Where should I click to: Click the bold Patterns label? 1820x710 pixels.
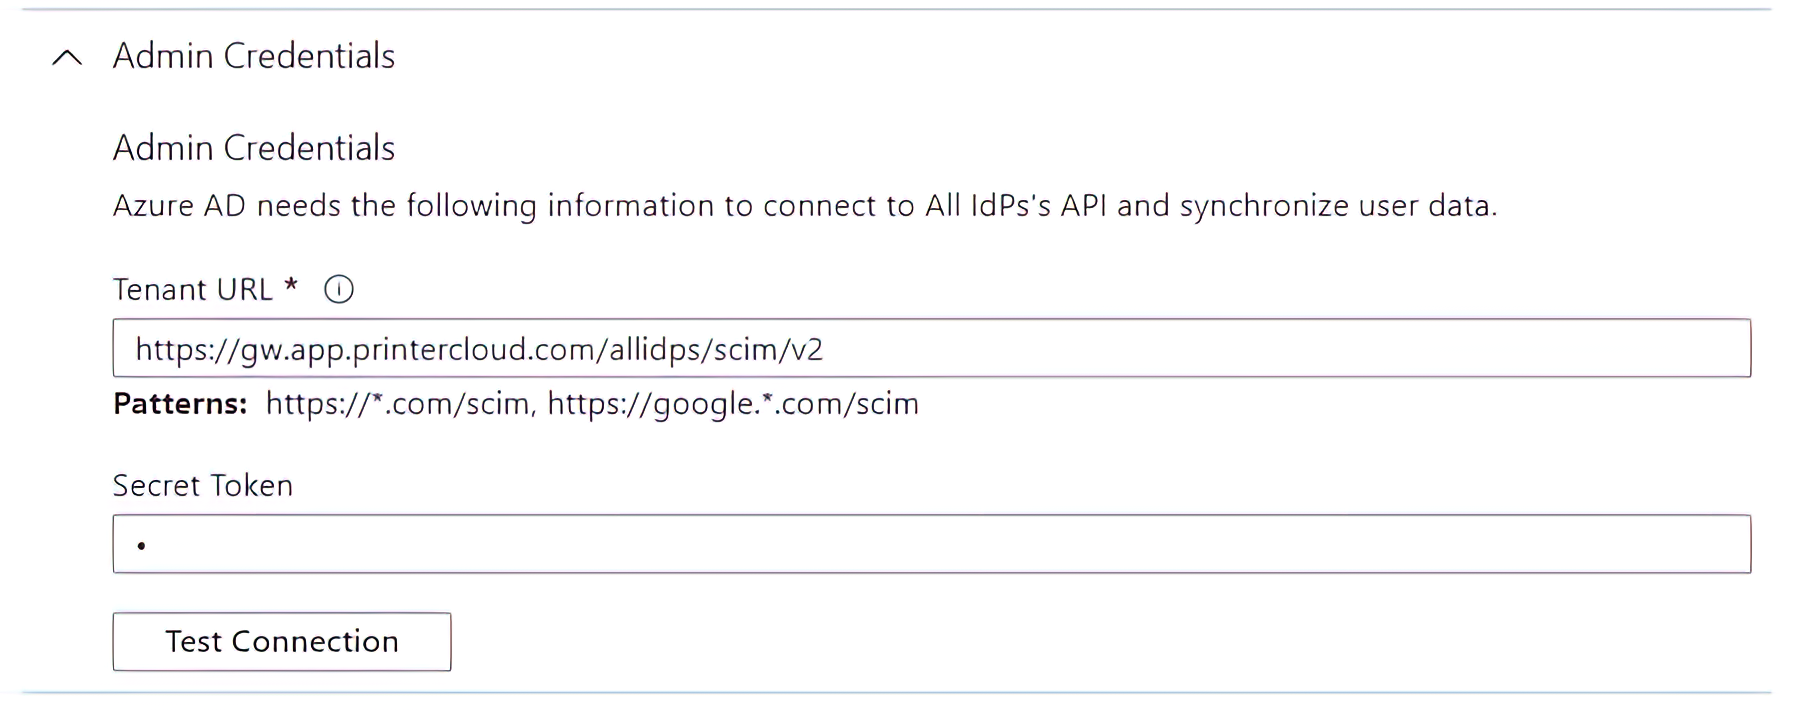(180, 404)
